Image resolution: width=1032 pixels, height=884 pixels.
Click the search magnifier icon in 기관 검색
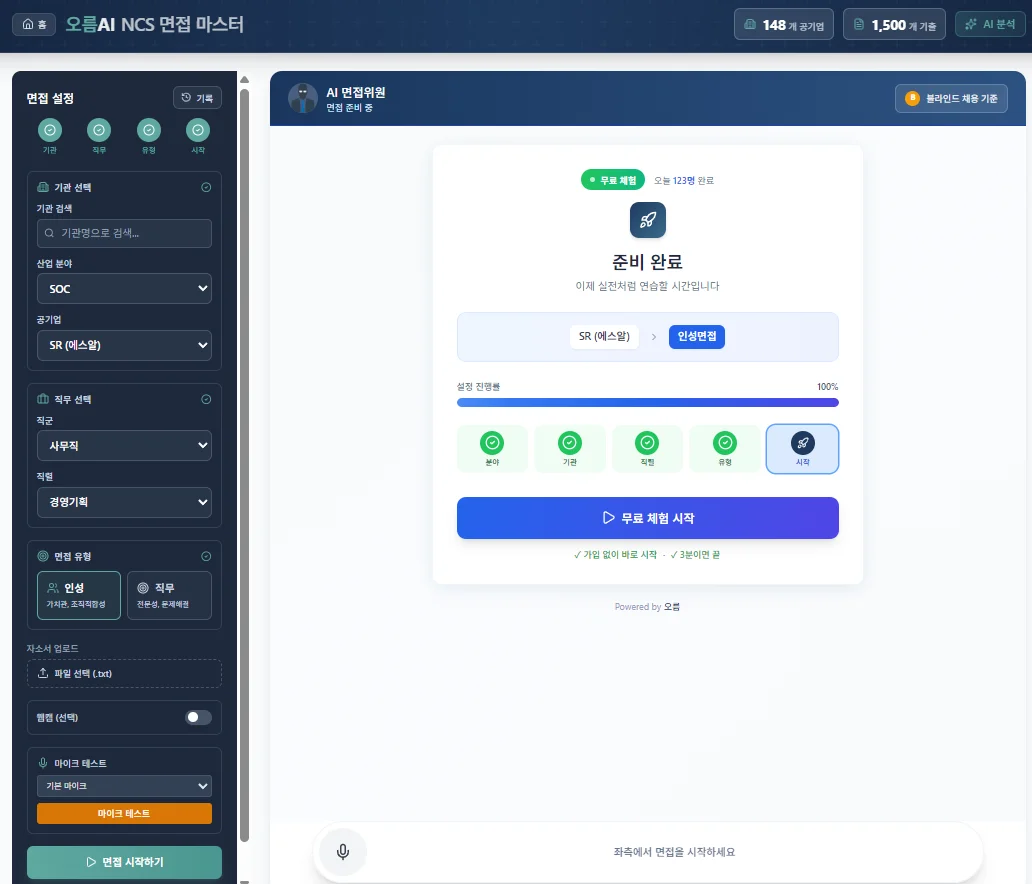coord(49,233)
